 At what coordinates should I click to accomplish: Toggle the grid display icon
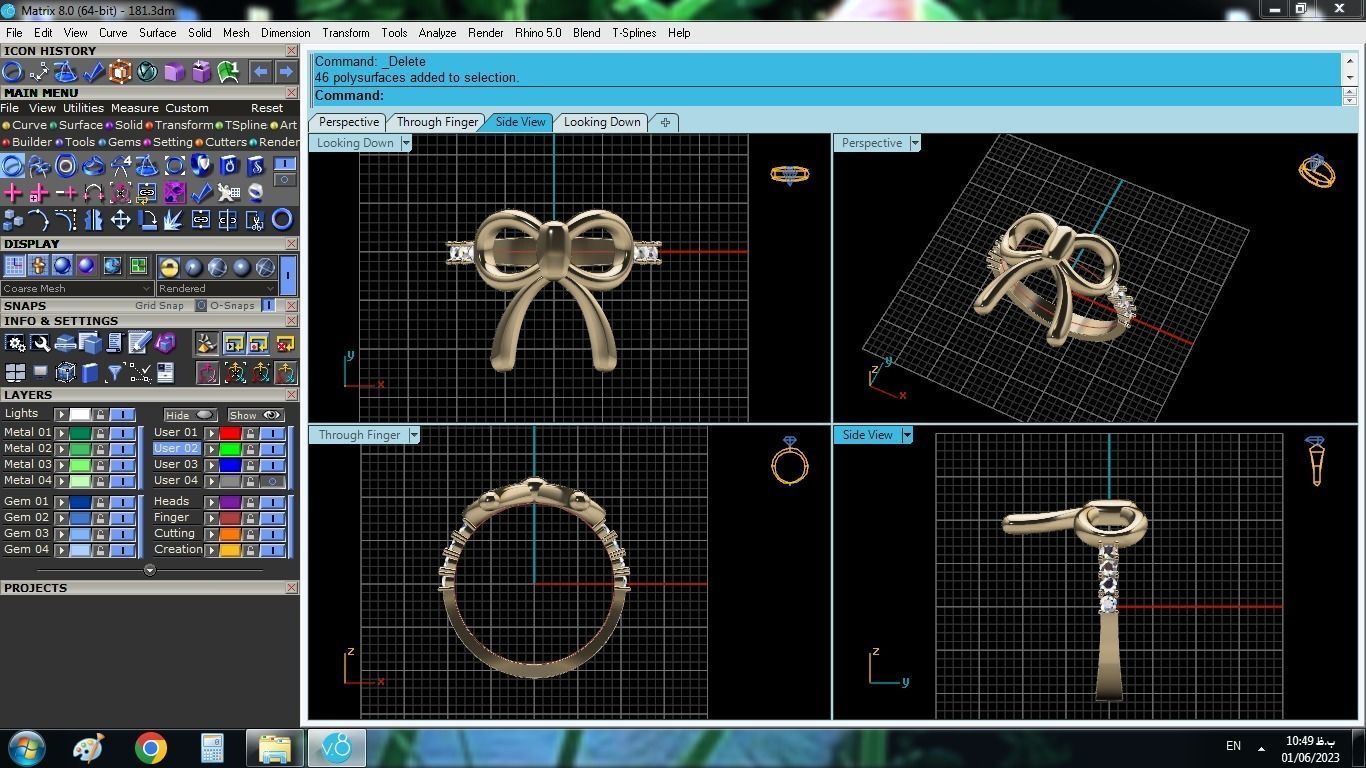click(x=14, y=265)
